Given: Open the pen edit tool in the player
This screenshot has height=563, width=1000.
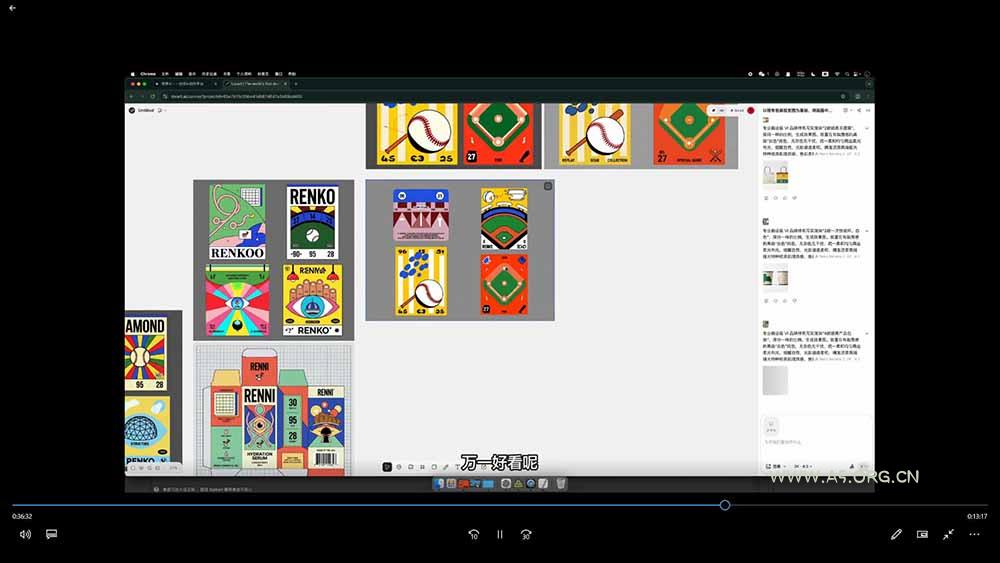Looking at the screenshot, I should click(x=896, y=534).
